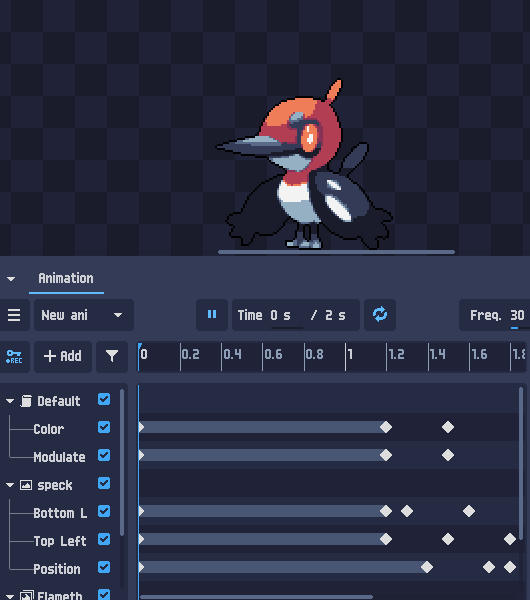Open the animation hamburger menu
Image resolution: width=530 pixels, height=600 pixels.
click(x=14, y=315)
